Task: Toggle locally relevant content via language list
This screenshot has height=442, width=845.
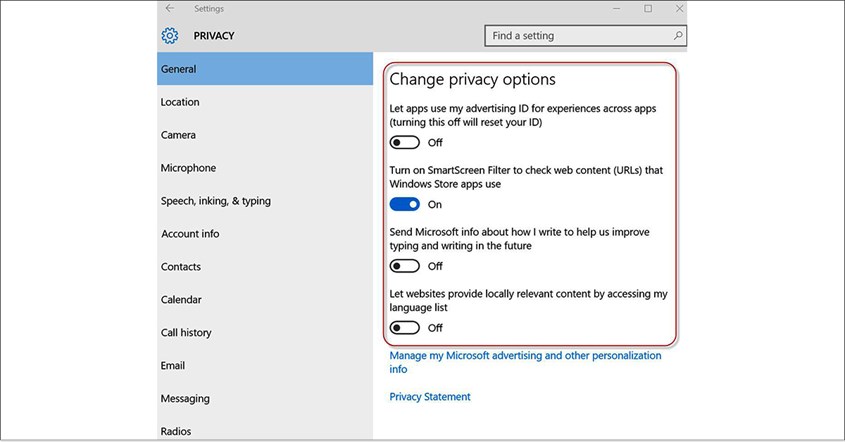Action: click(x=405, y=328)
